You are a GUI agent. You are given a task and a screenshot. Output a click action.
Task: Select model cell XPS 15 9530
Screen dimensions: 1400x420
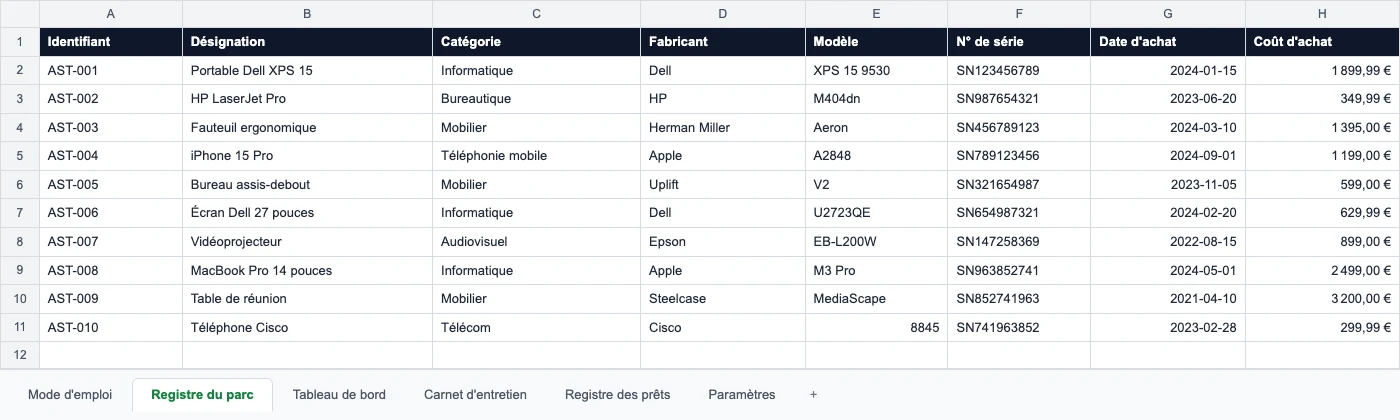(877, 71)
